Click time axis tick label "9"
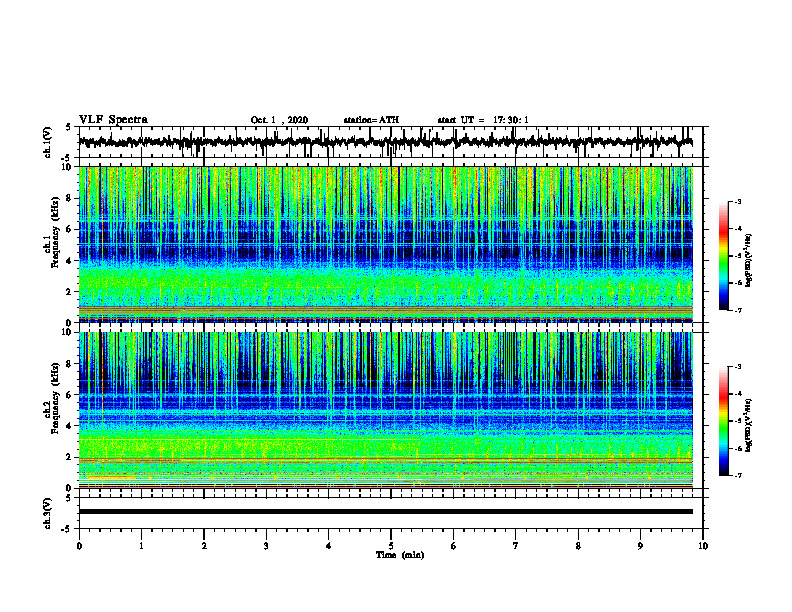The width and height of the screenshot is (792, 612). click(640, 546)
